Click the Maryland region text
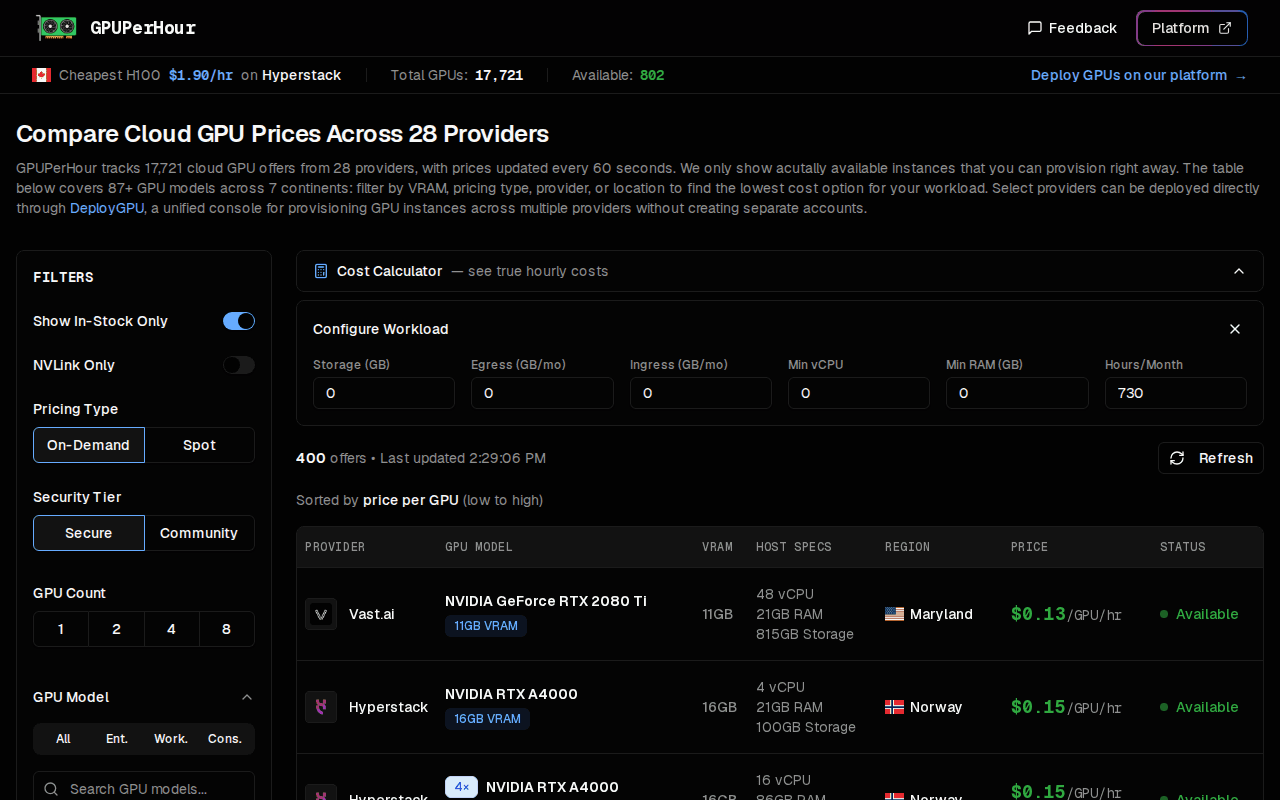Screen dimensions: 1280x800 coord(941,614)
